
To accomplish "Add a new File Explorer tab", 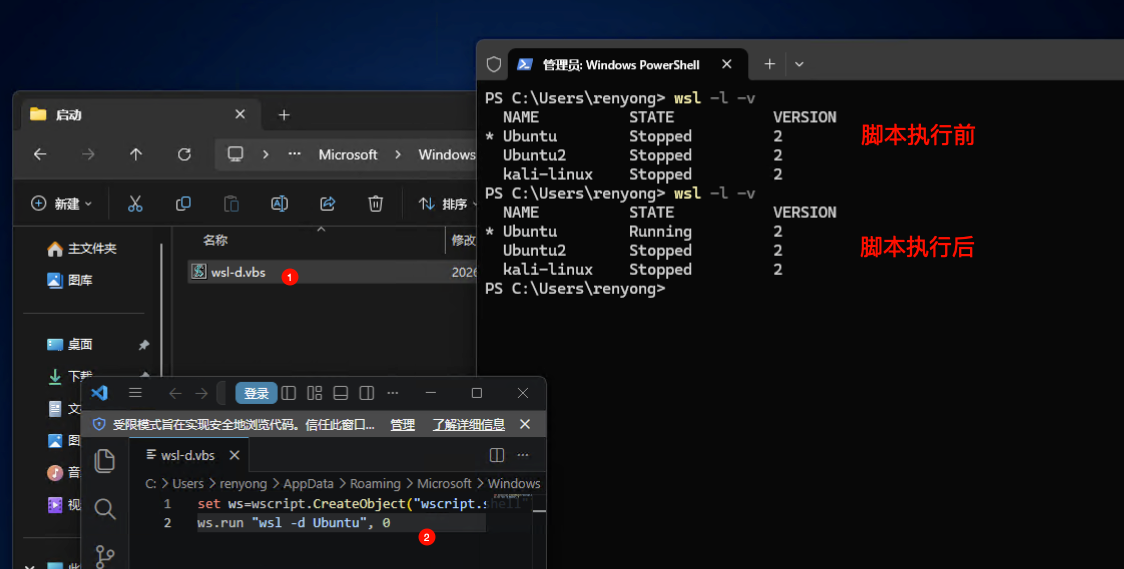I will point(284,115).
